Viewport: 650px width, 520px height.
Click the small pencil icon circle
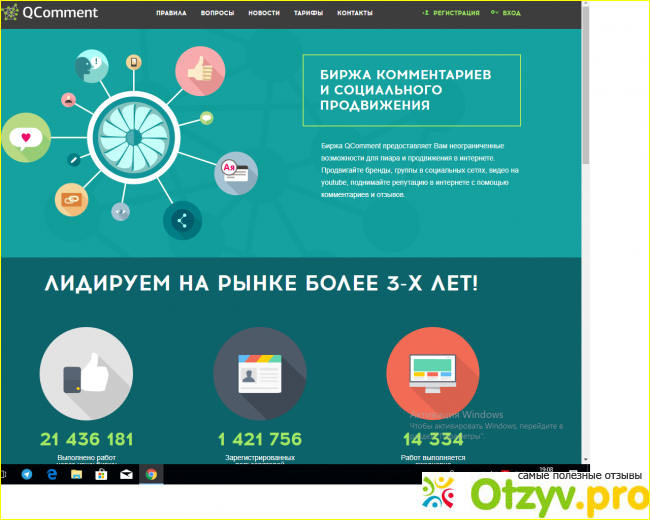(73, 160)
